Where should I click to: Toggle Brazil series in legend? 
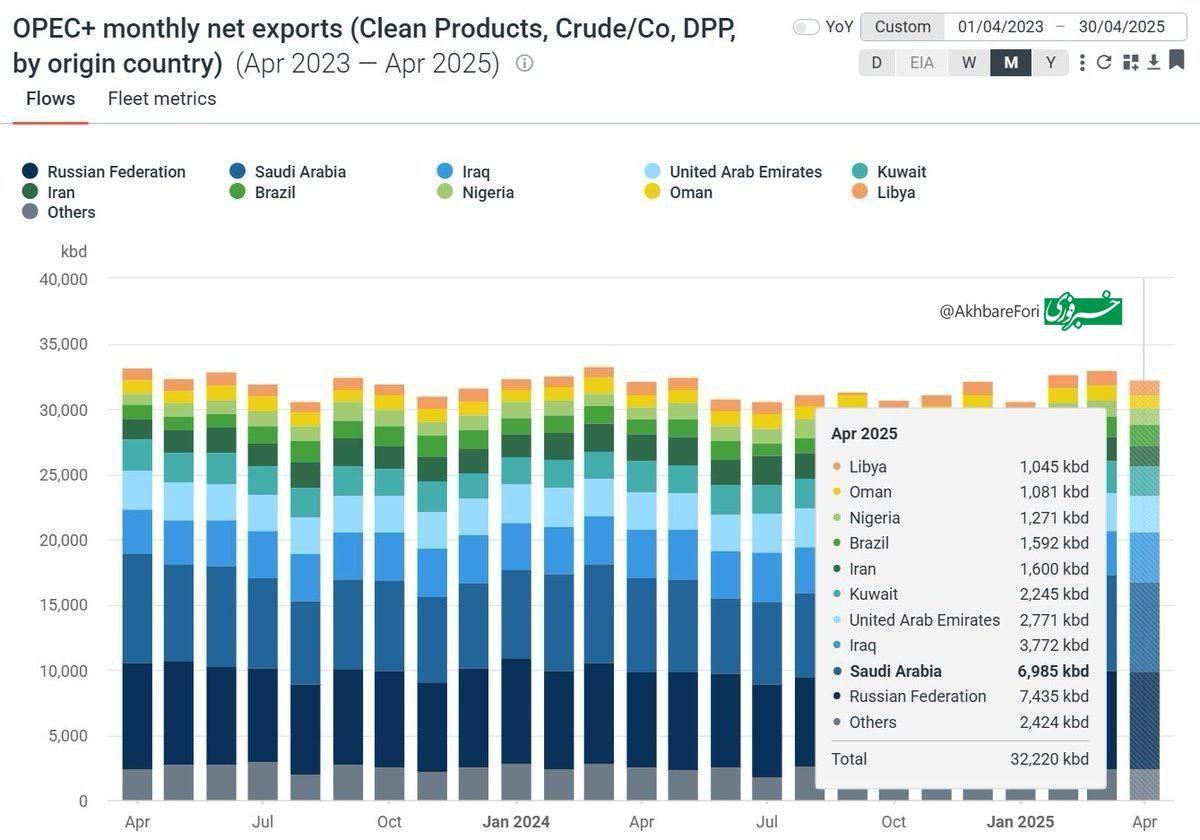[x=263, y=193]
